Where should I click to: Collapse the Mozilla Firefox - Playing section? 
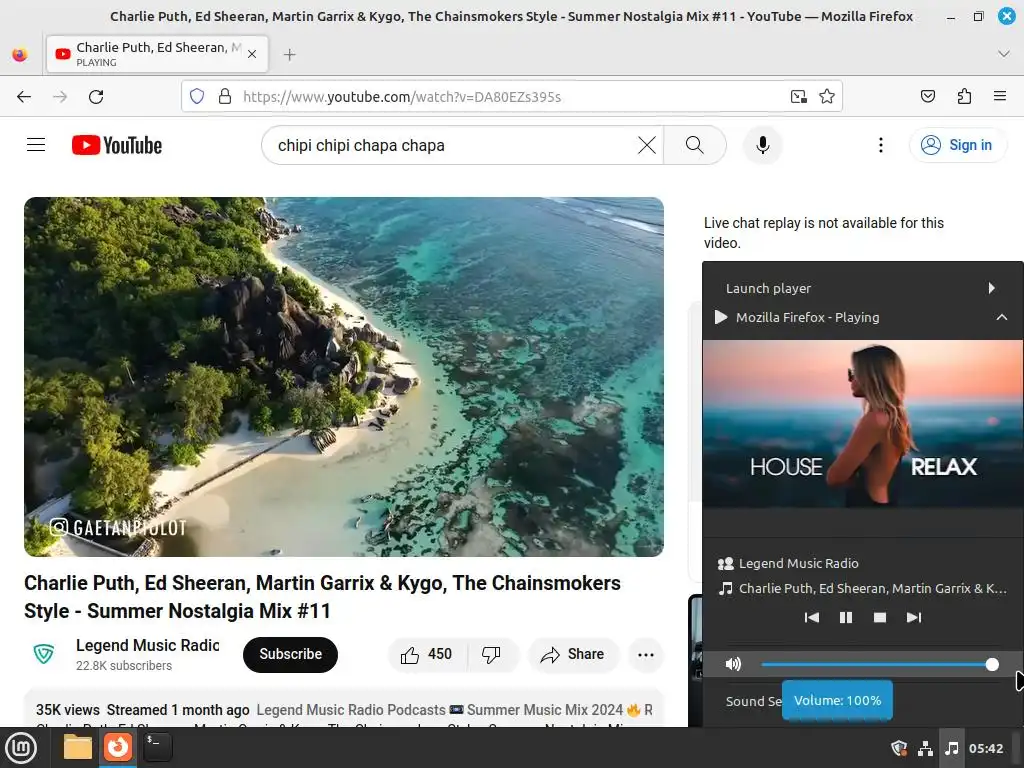click(862, 317)
